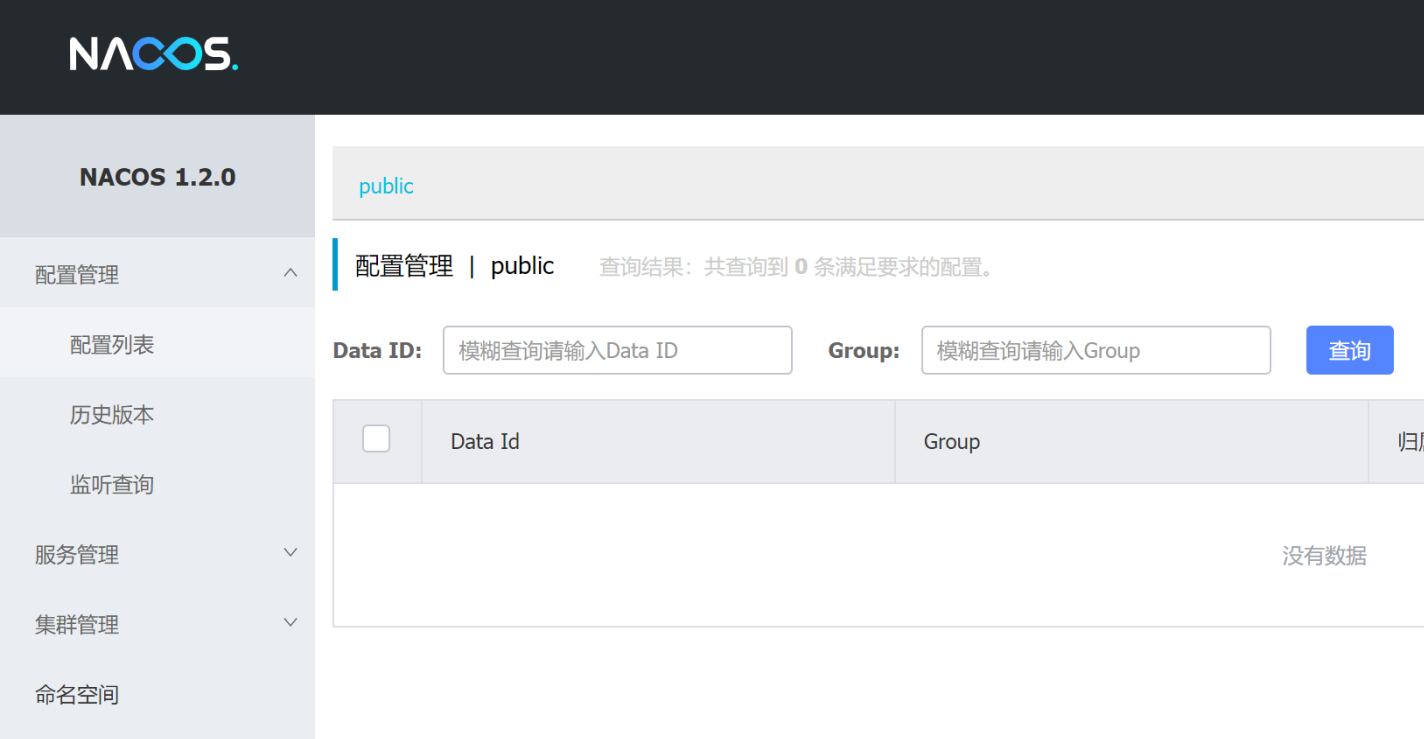Click the 服务管理 menu label
The height and width of the screenshot is (739, 1424).
[77, 555]
